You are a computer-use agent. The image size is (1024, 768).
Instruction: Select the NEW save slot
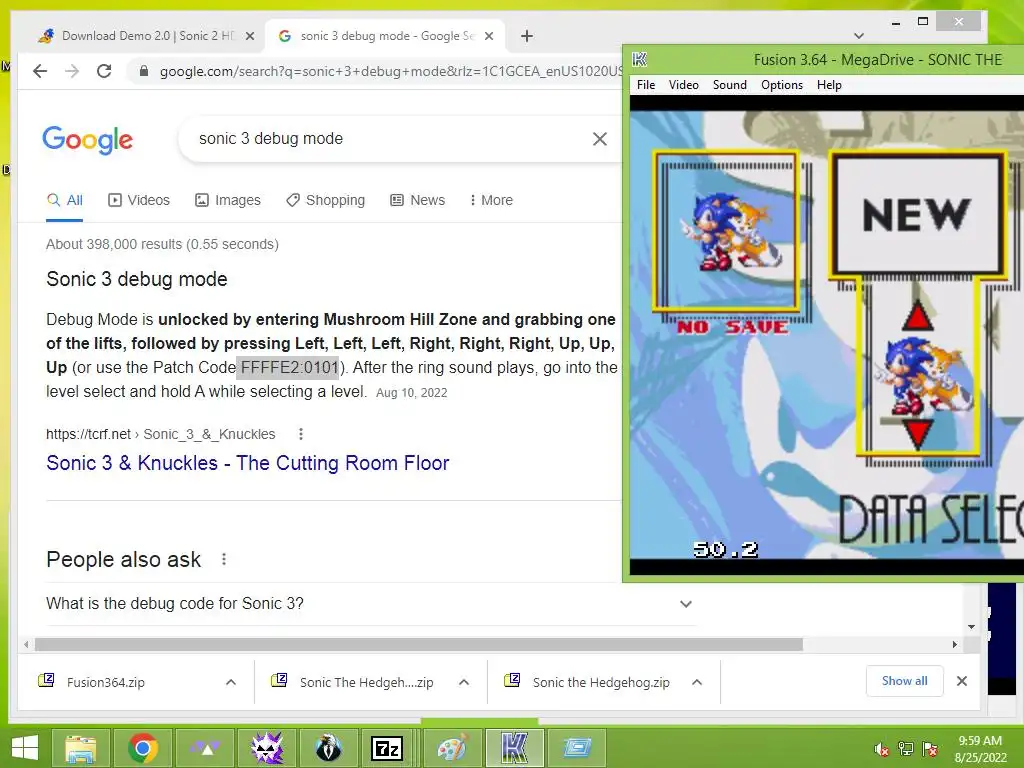point(917,214)
